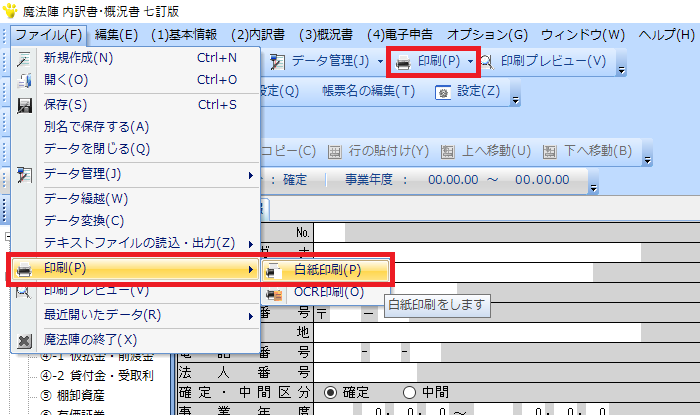Open the オプション(G) menu
This screenshot has width=700, height=415.
click(x=487, y=34)
